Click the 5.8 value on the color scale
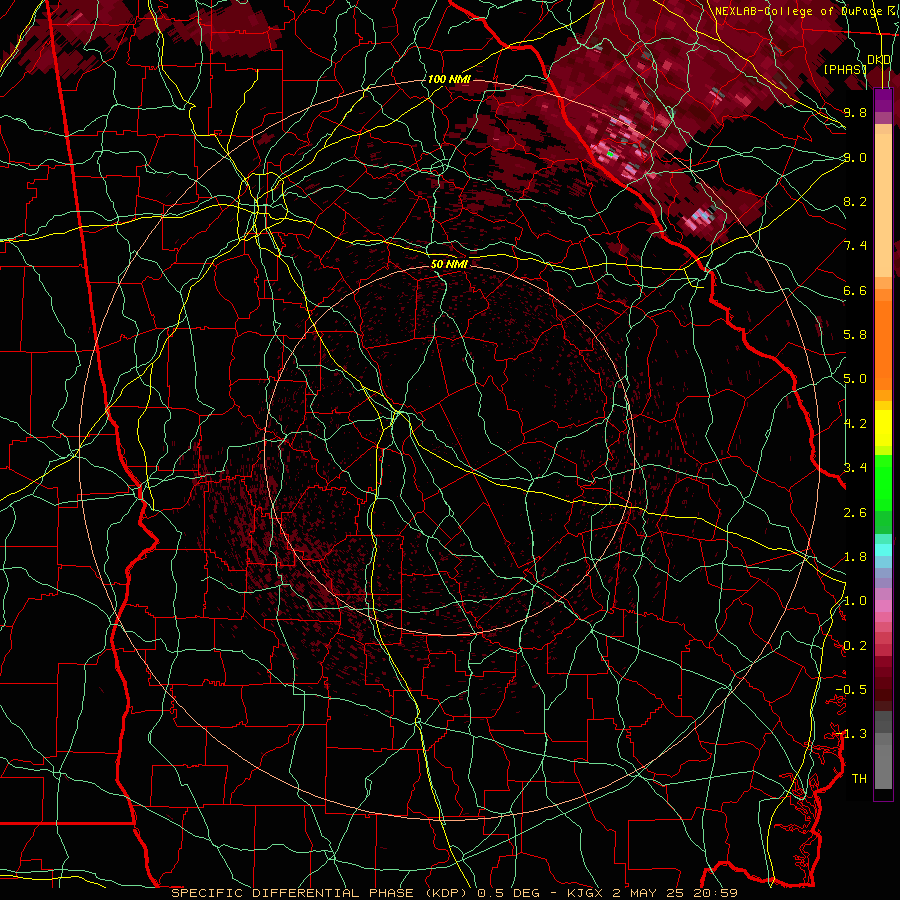Screen dimensions: 900x900 click(855, 335)
